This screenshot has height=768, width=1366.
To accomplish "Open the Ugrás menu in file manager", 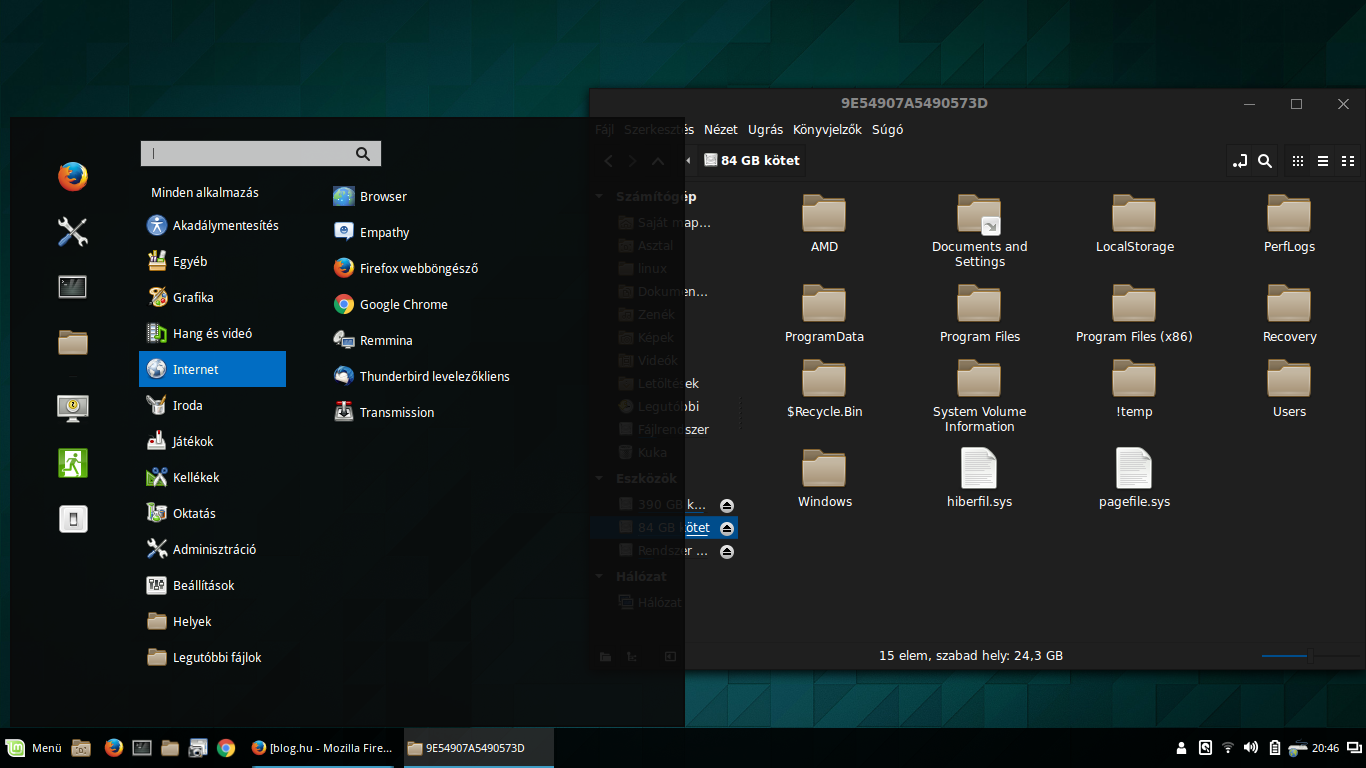I will 765,129.
